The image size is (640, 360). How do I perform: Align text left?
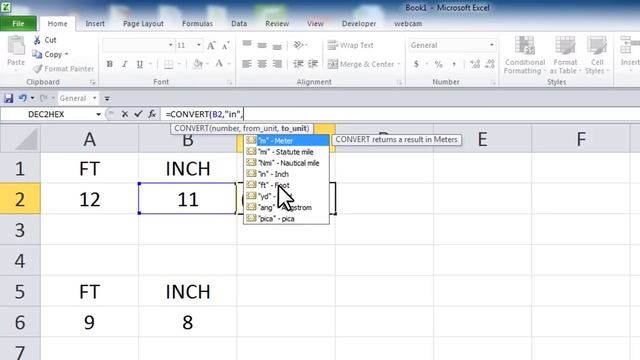247,64
